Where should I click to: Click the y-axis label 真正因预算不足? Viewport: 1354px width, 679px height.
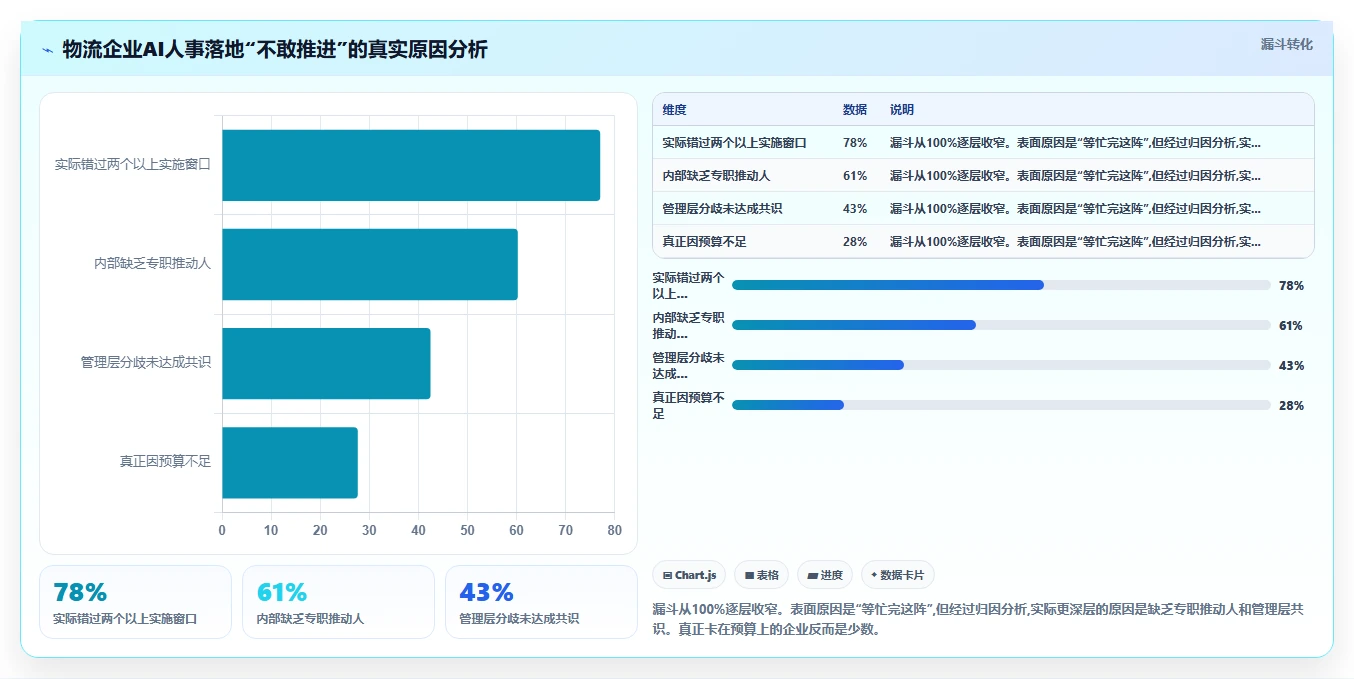point(166,462)
